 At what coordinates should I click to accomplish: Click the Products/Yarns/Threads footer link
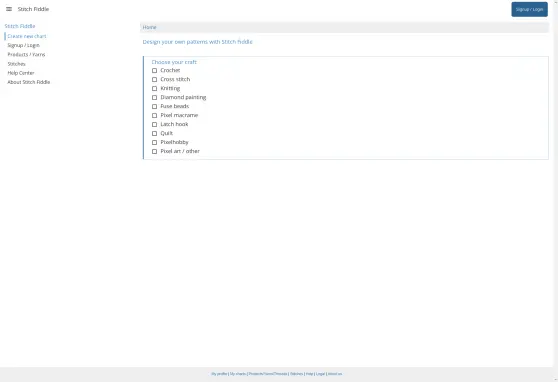click(268, 374)
